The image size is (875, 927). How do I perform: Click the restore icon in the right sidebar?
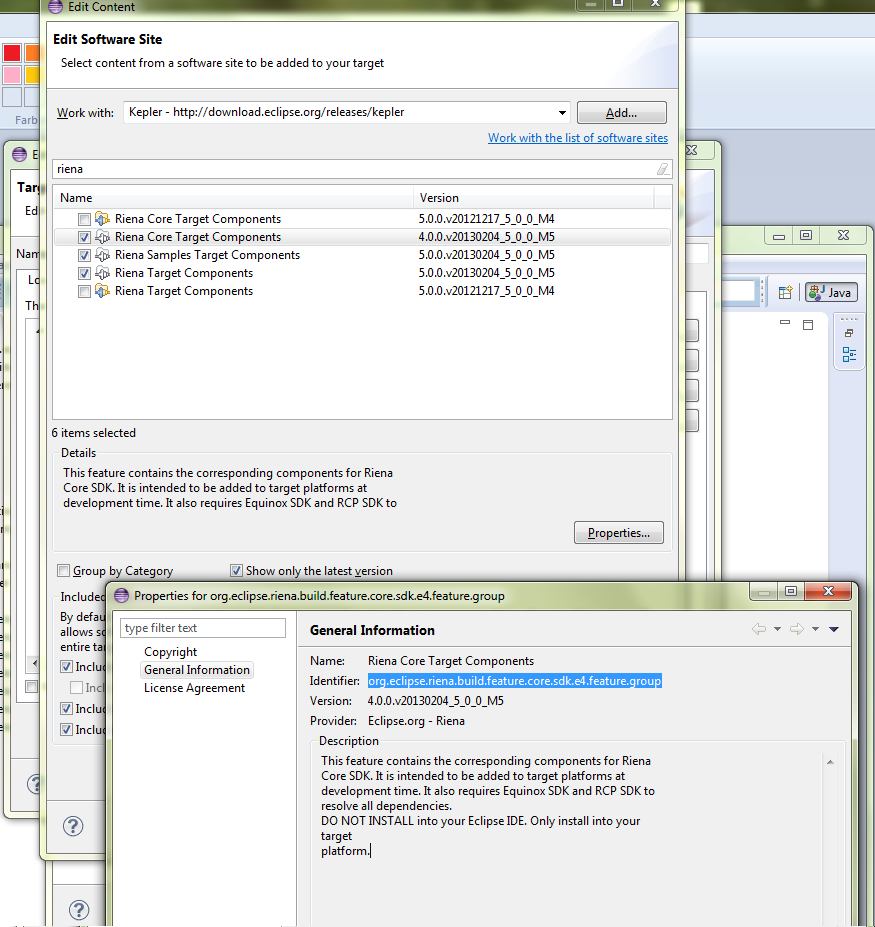849,333
